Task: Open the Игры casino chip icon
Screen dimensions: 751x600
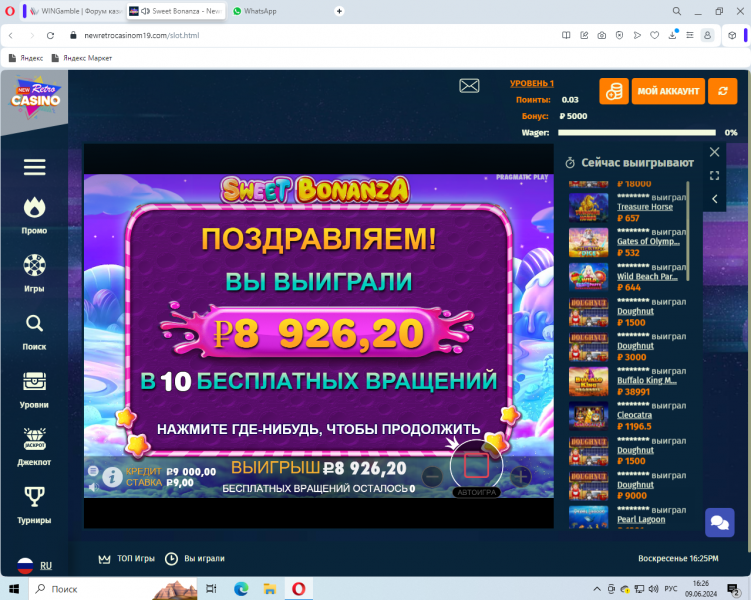Action: [x=34, y=265]
